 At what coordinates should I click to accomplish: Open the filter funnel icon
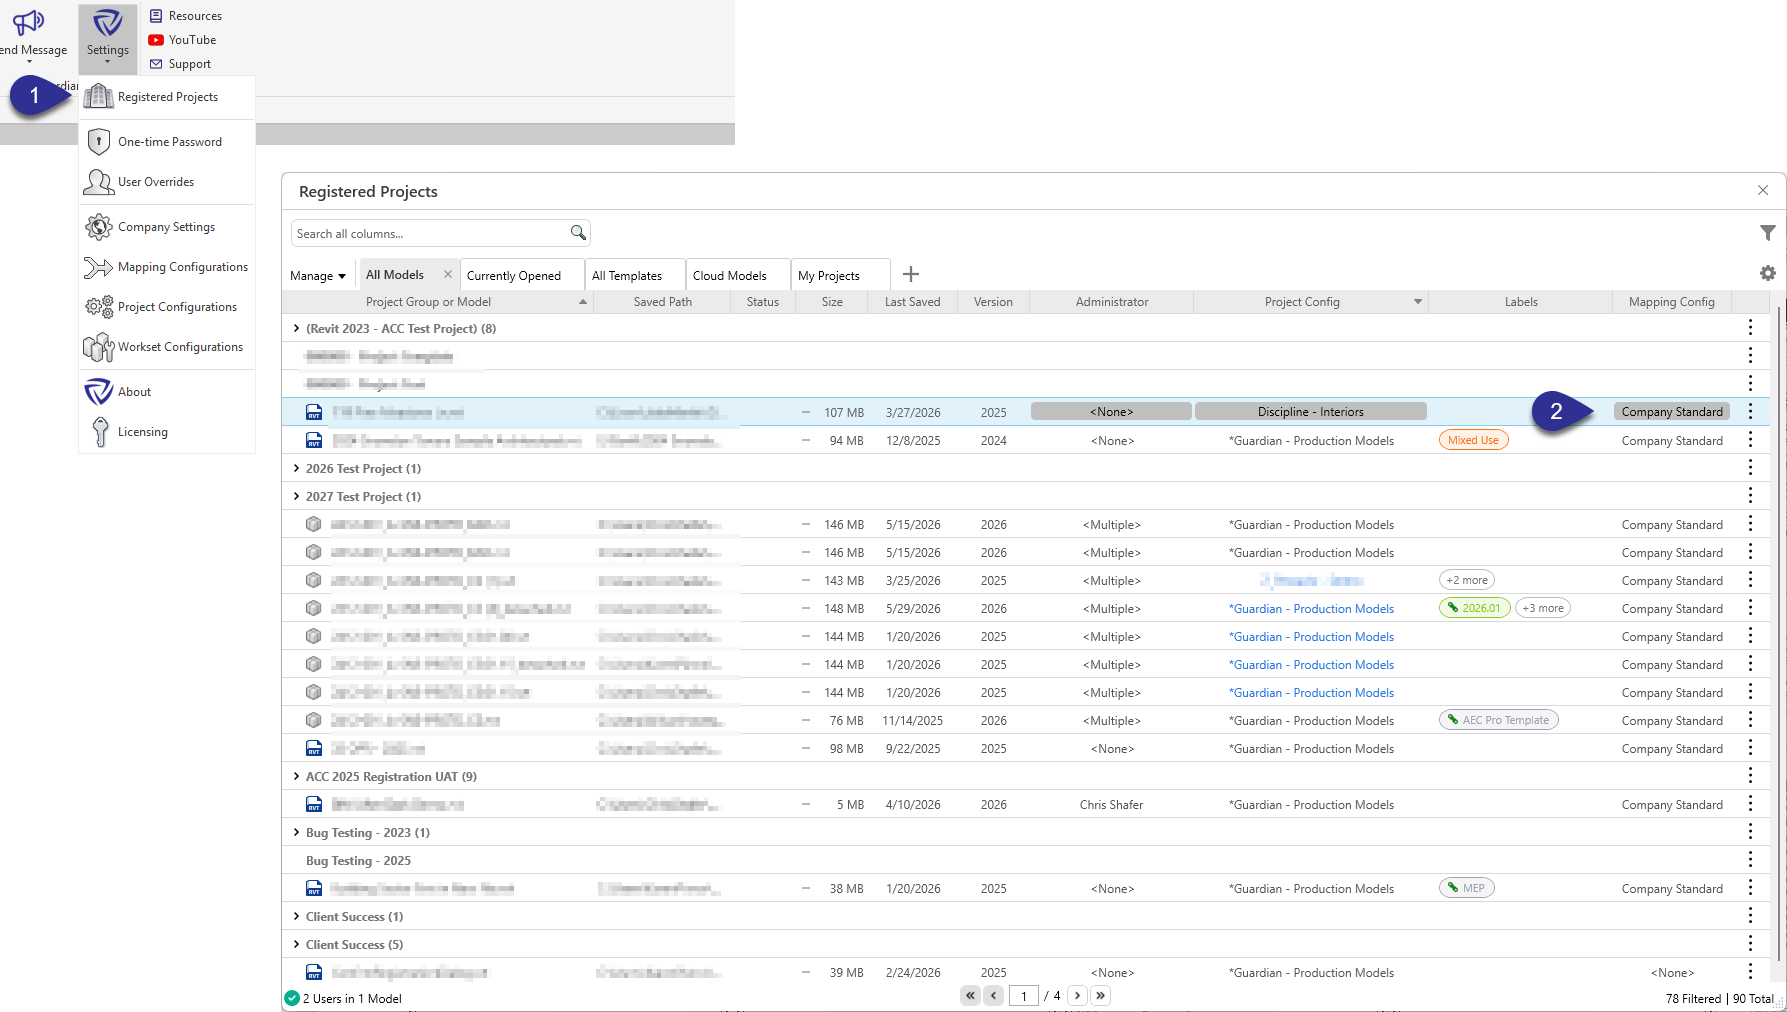coord(1768,233)
